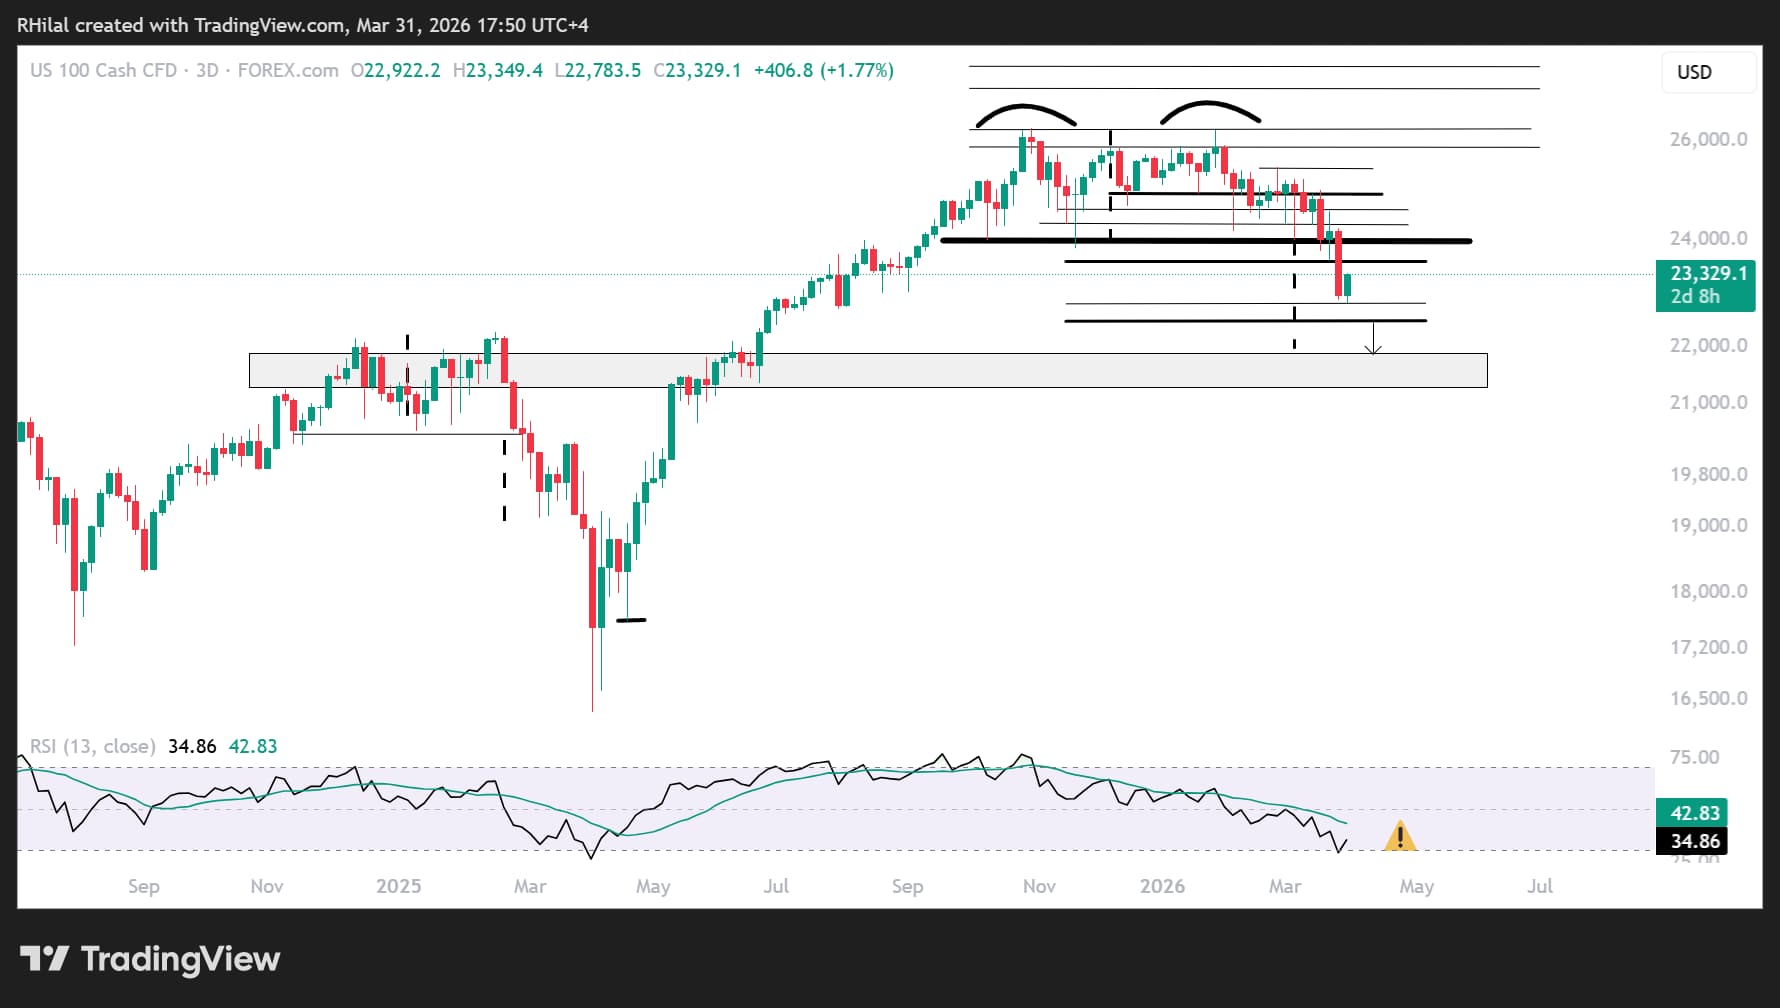Screen dimensions: 1780x1008
Task: Click the latest green candle on chart
Action: 1347,285
